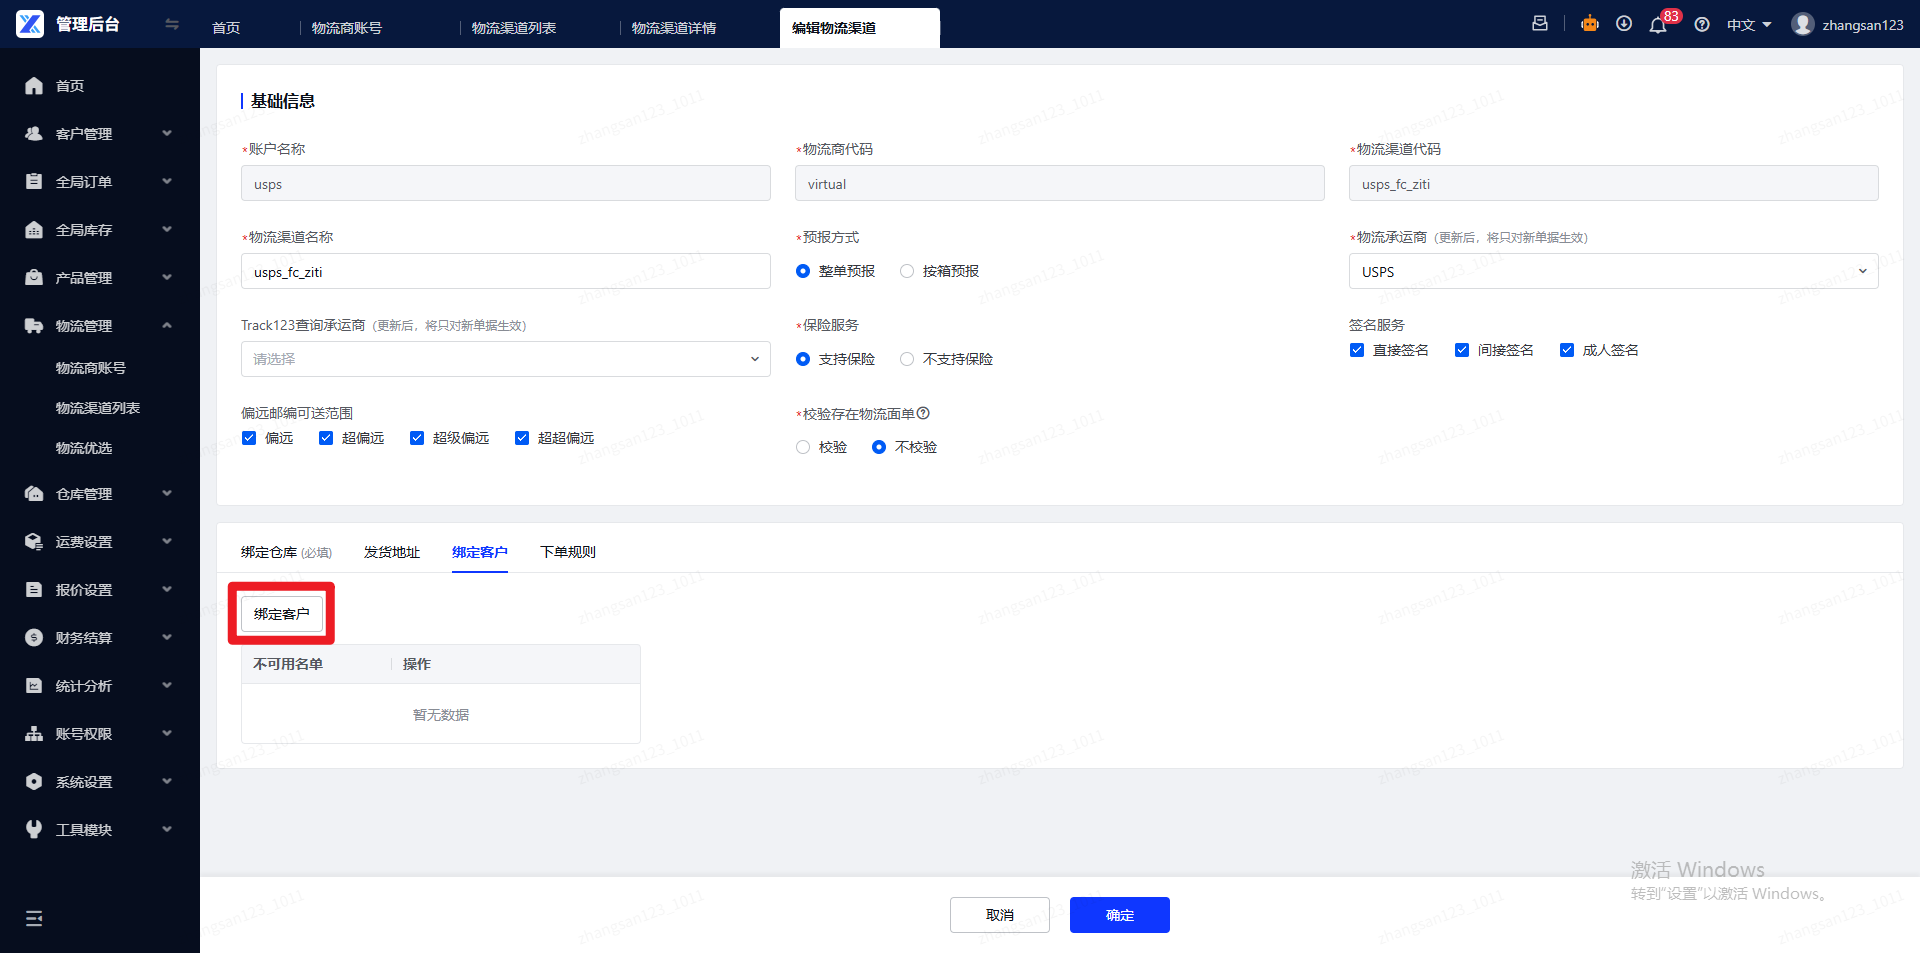Click the 统计分析 chart icon
Image resolution: width=1920 pixels, height=953 pixels.
34,686
